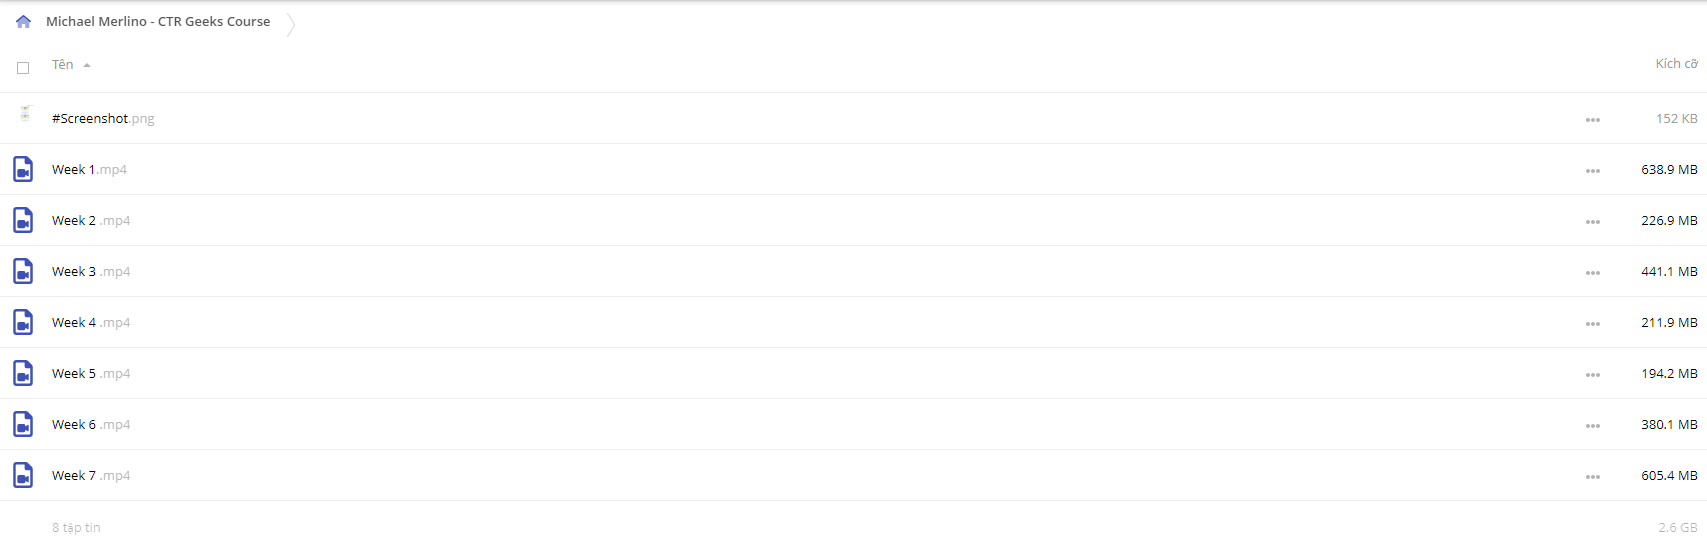Sort files by the Kích cỡ column
Image resolution: width=1707 pixels, height=559 pixels.
pos(1676,63)
